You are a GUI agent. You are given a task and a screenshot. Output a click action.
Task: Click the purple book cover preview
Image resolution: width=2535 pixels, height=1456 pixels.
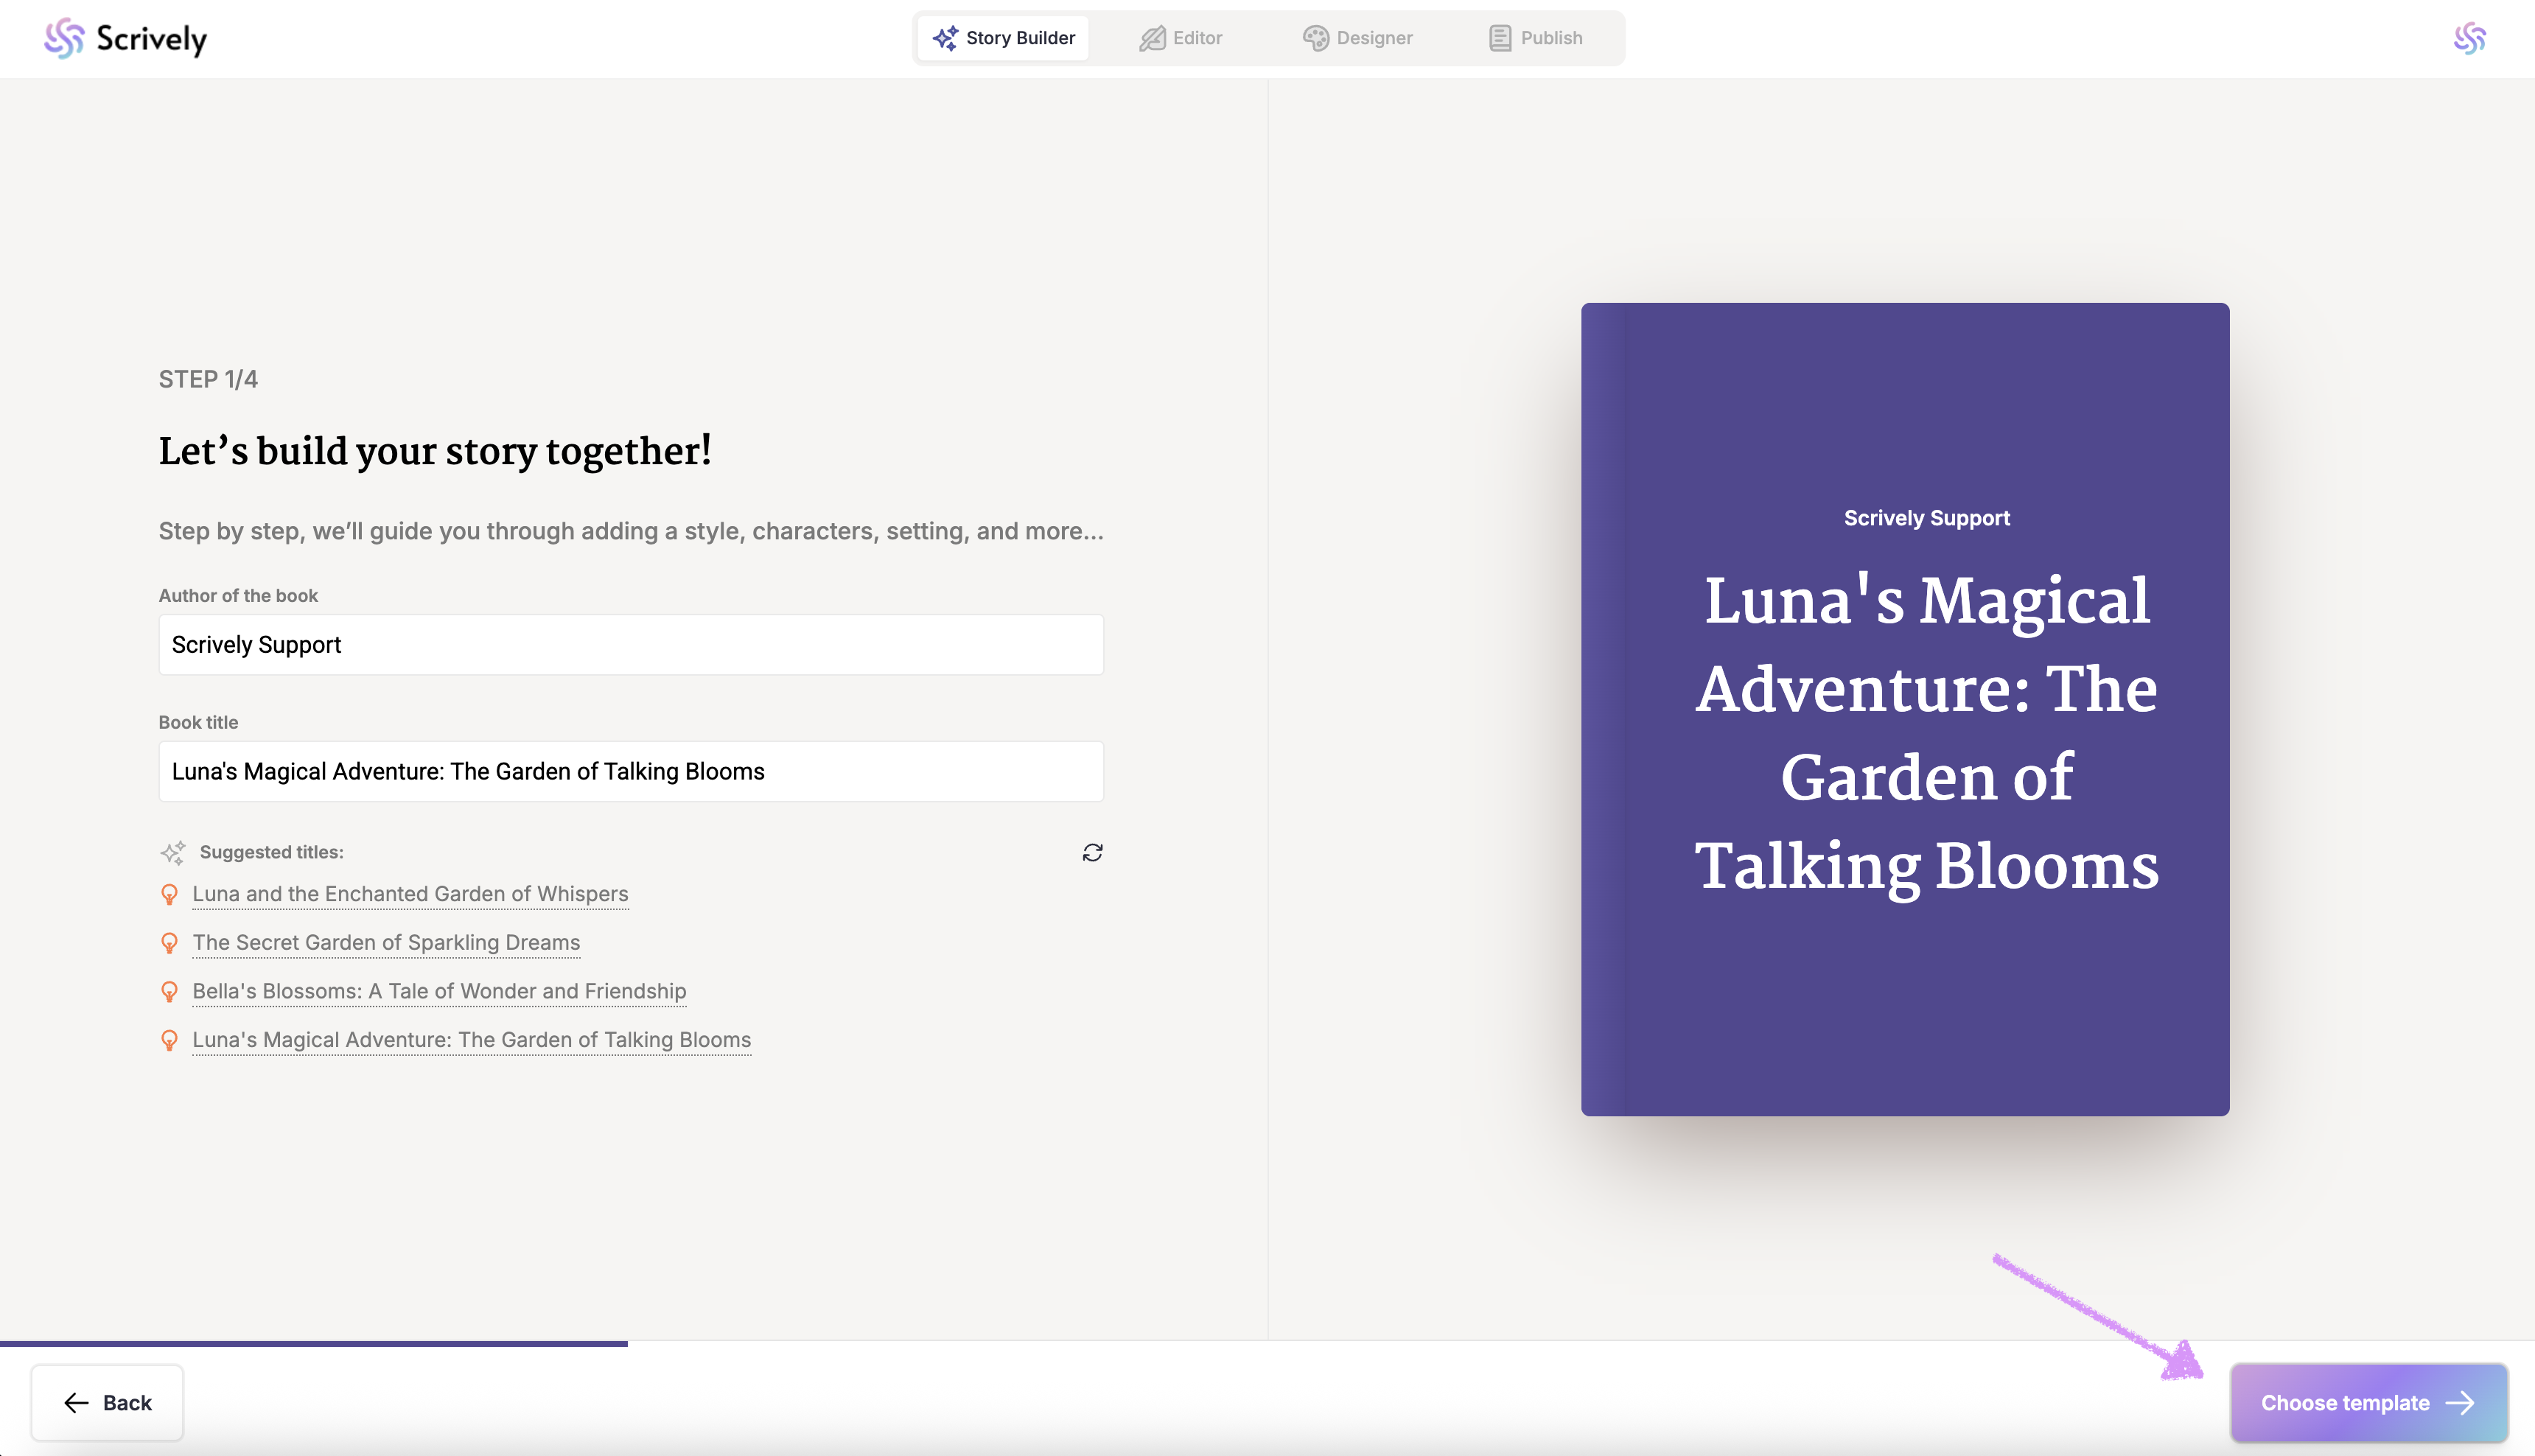1904,709
